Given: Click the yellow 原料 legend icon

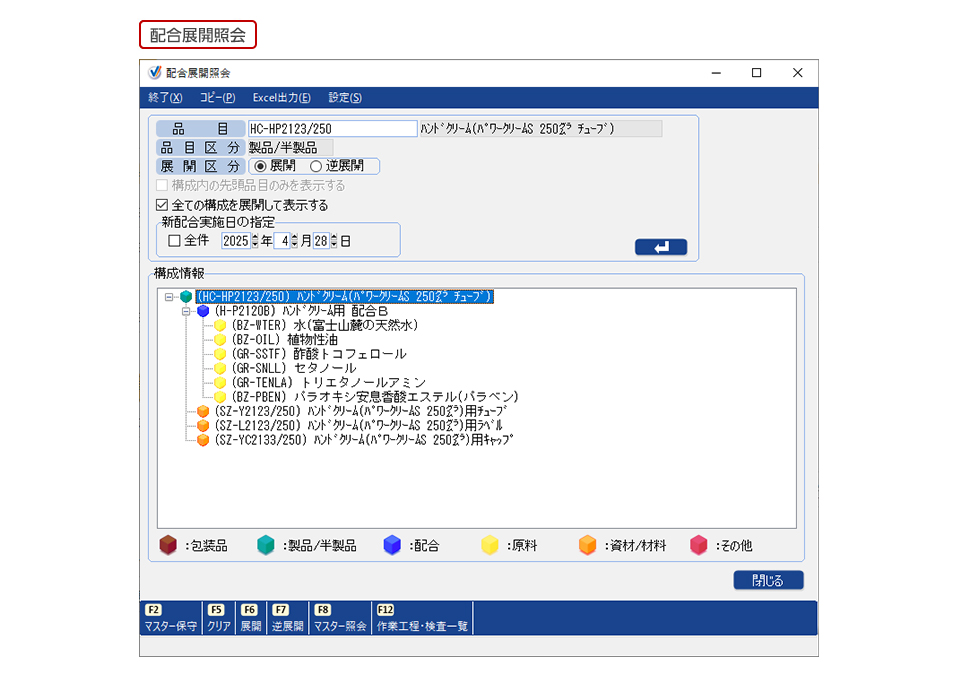Looking at the screenshot, I should tap(487, 545).
